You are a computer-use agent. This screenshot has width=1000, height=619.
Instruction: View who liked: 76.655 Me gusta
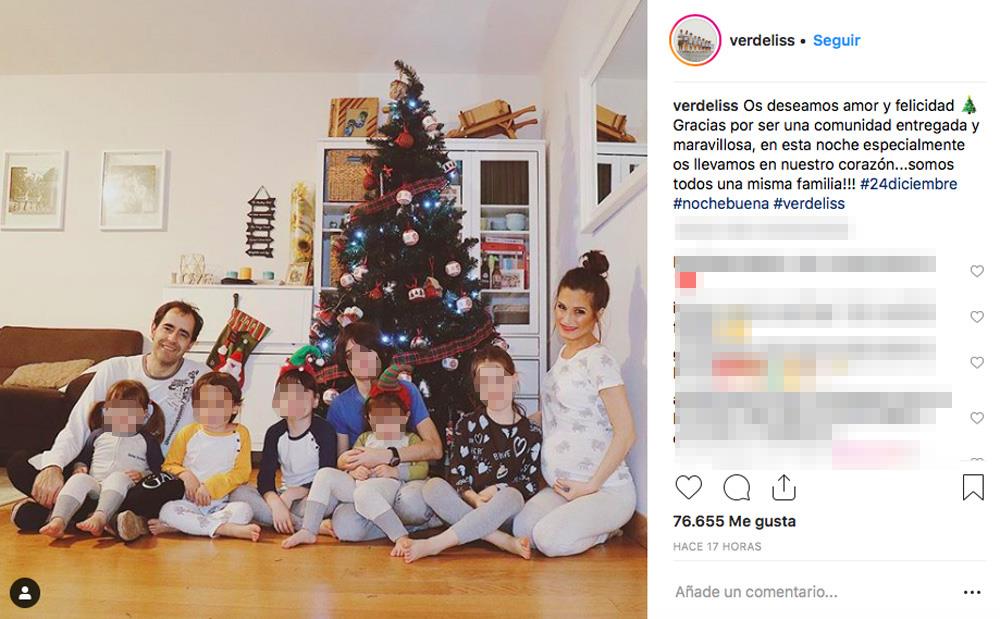pos(734,521)
